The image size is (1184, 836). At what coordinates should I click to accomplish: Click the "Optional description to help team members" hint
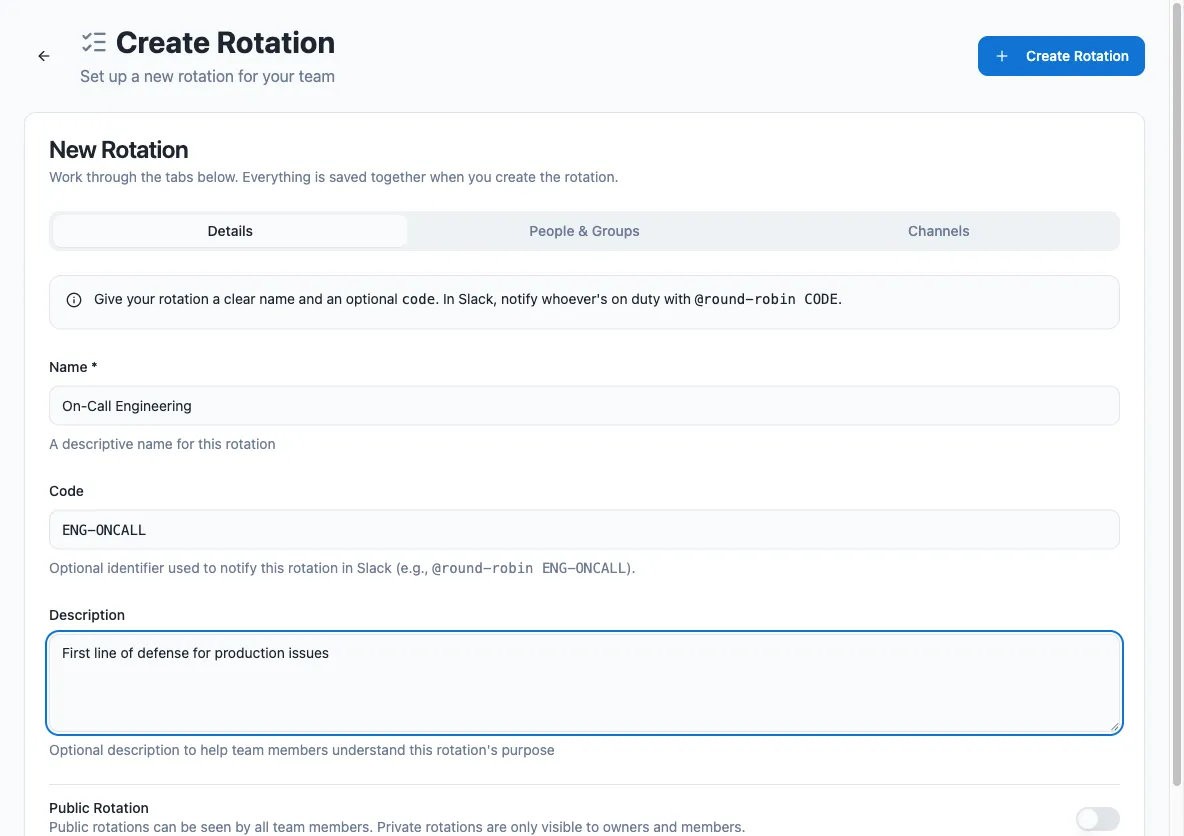pyautogui.click(x=302, y=750)
